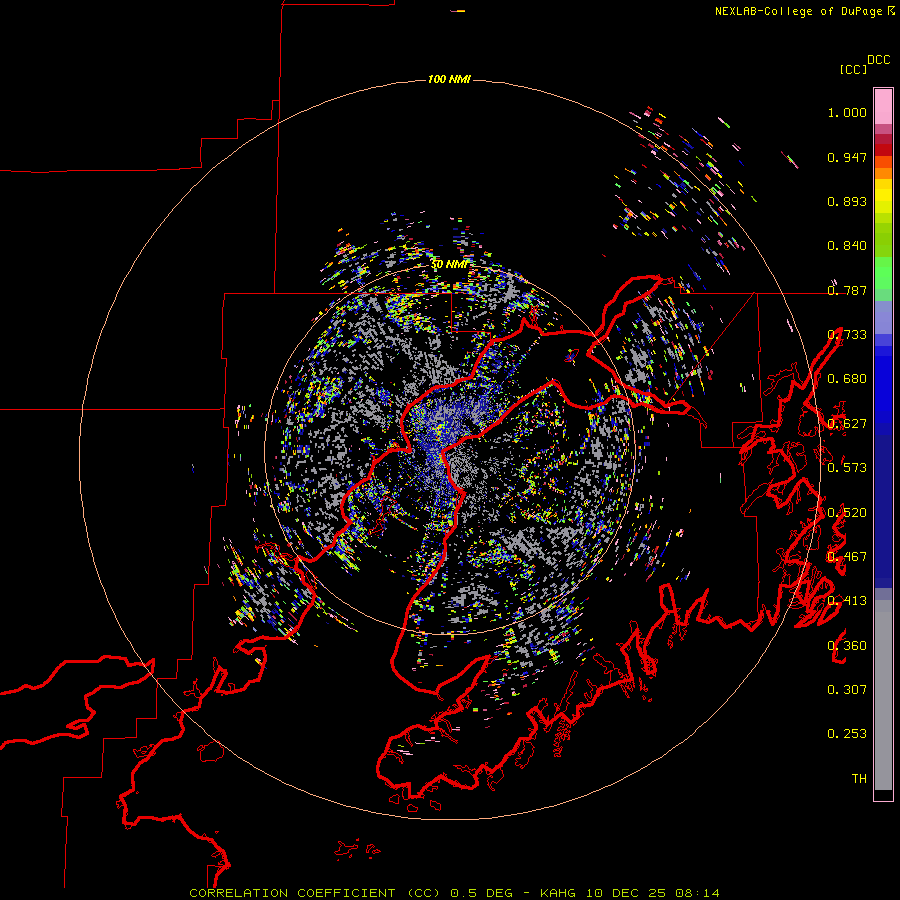Click the 0.253 scale value
Screen dimensions: 900x900
tap(847, 734)
